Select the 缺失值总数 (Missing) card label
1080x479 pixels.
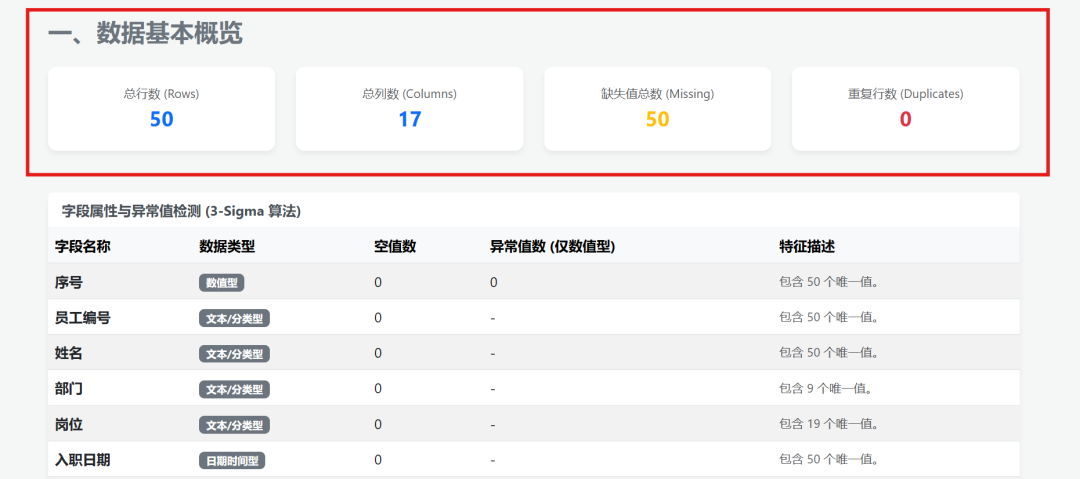[657, 94]
